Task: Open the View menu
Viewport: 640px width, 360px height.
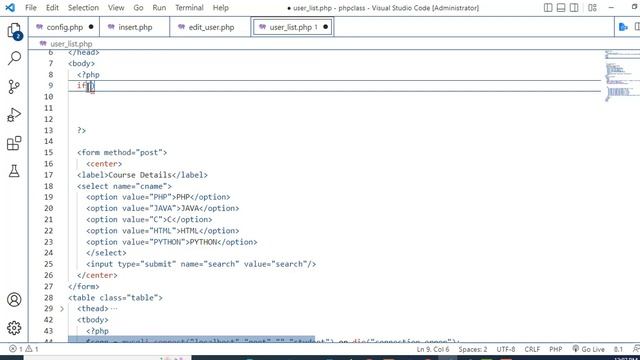Action: [116, 7]
